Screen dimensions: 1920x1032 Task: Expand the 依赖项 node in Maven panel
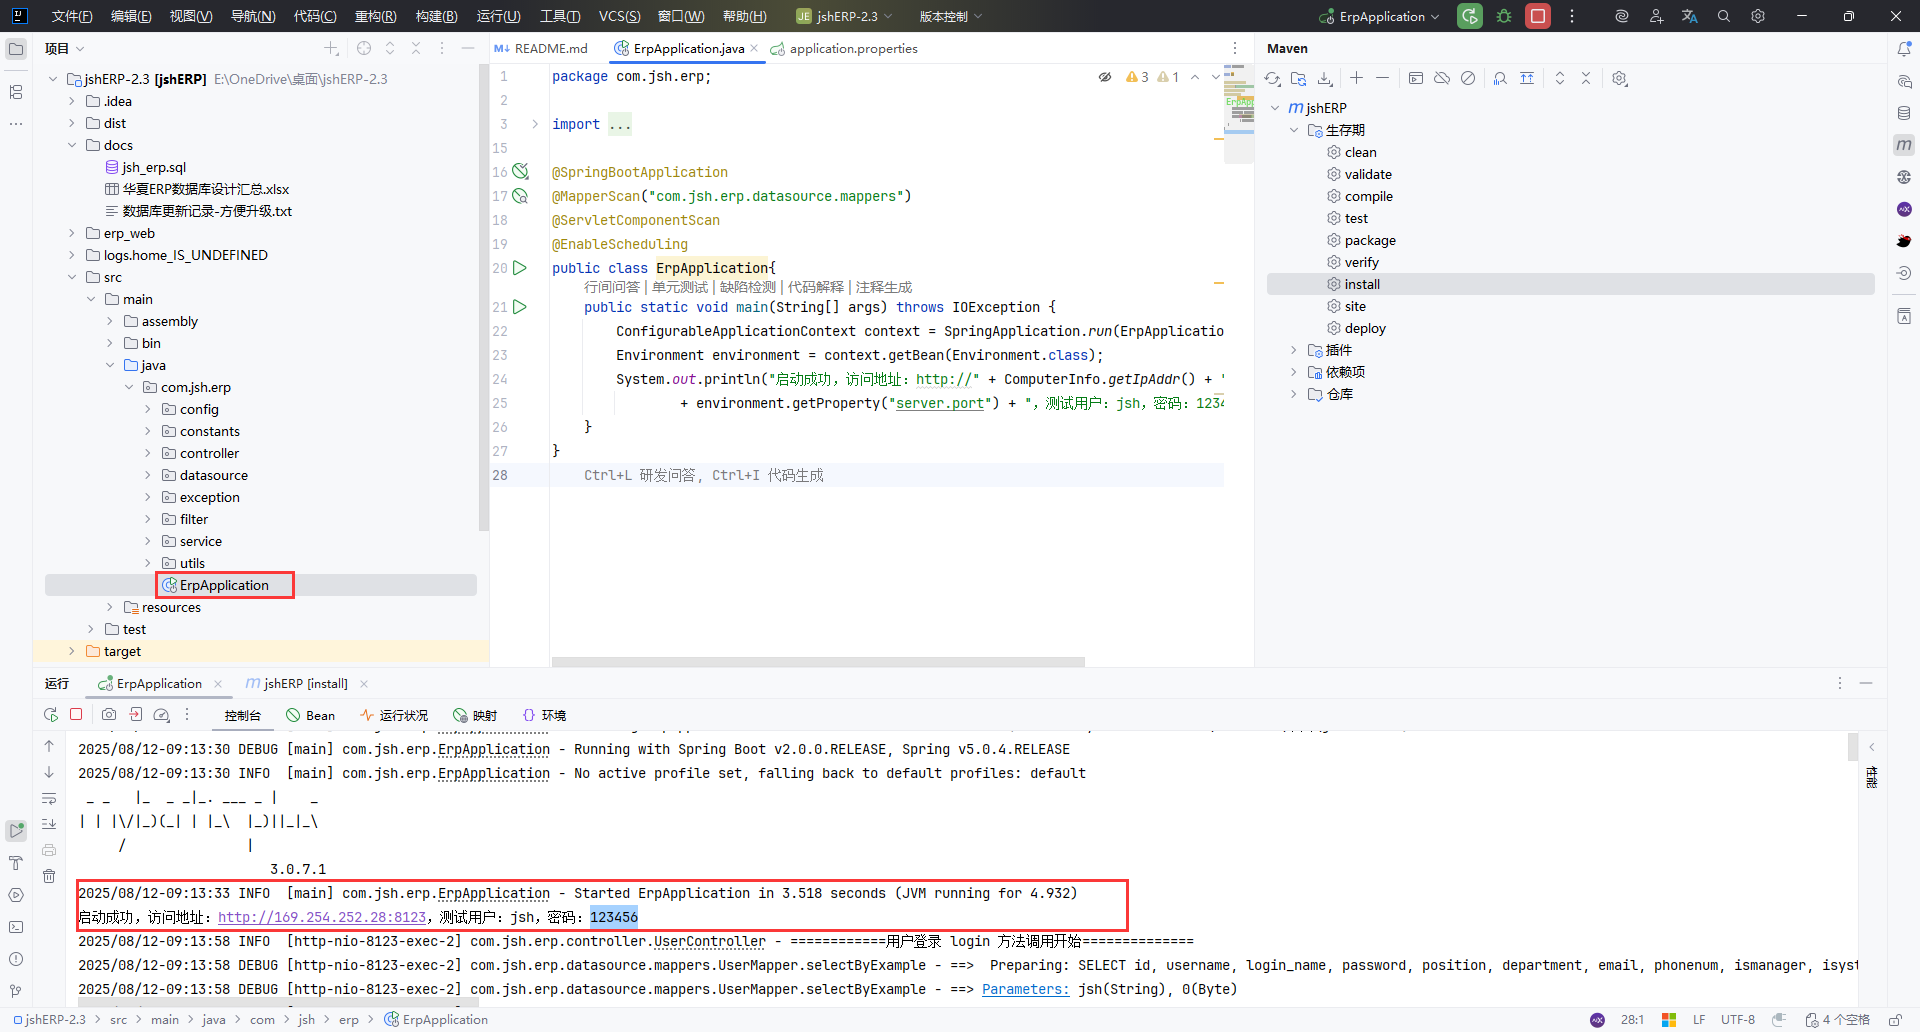click(x=1293, y=372)
